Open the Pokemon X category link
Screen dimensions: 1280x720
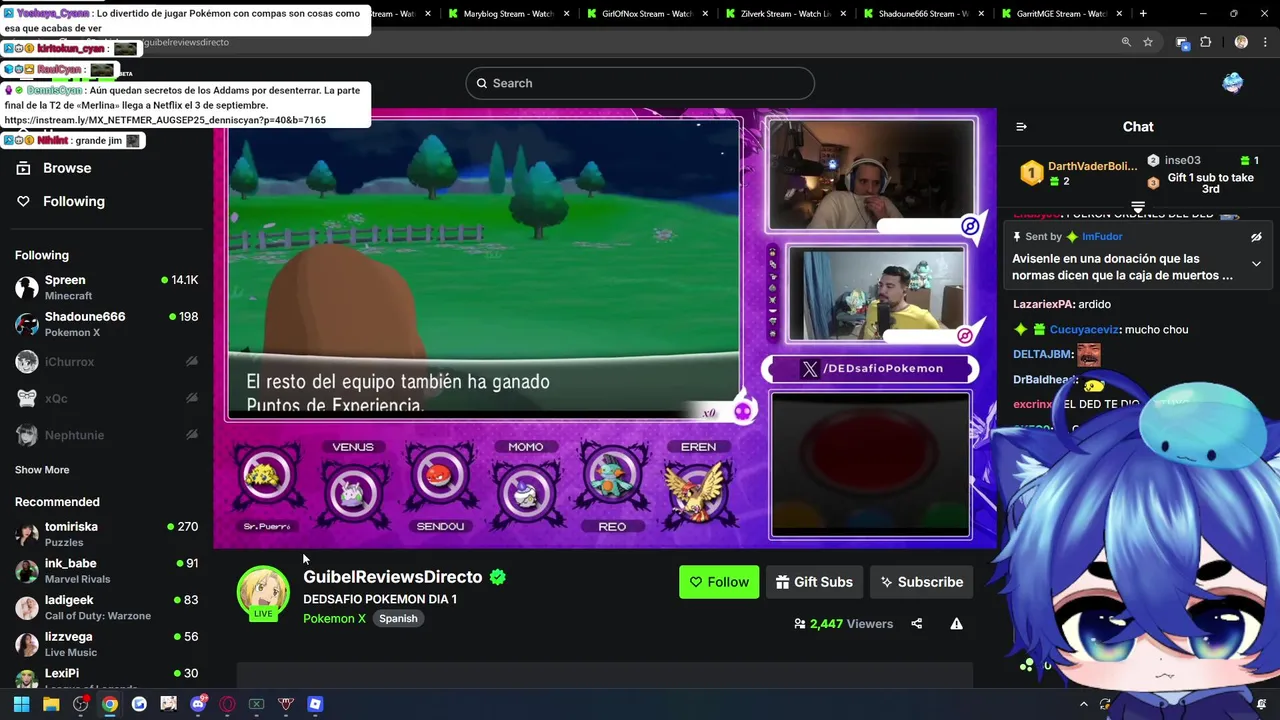point(334,618)
